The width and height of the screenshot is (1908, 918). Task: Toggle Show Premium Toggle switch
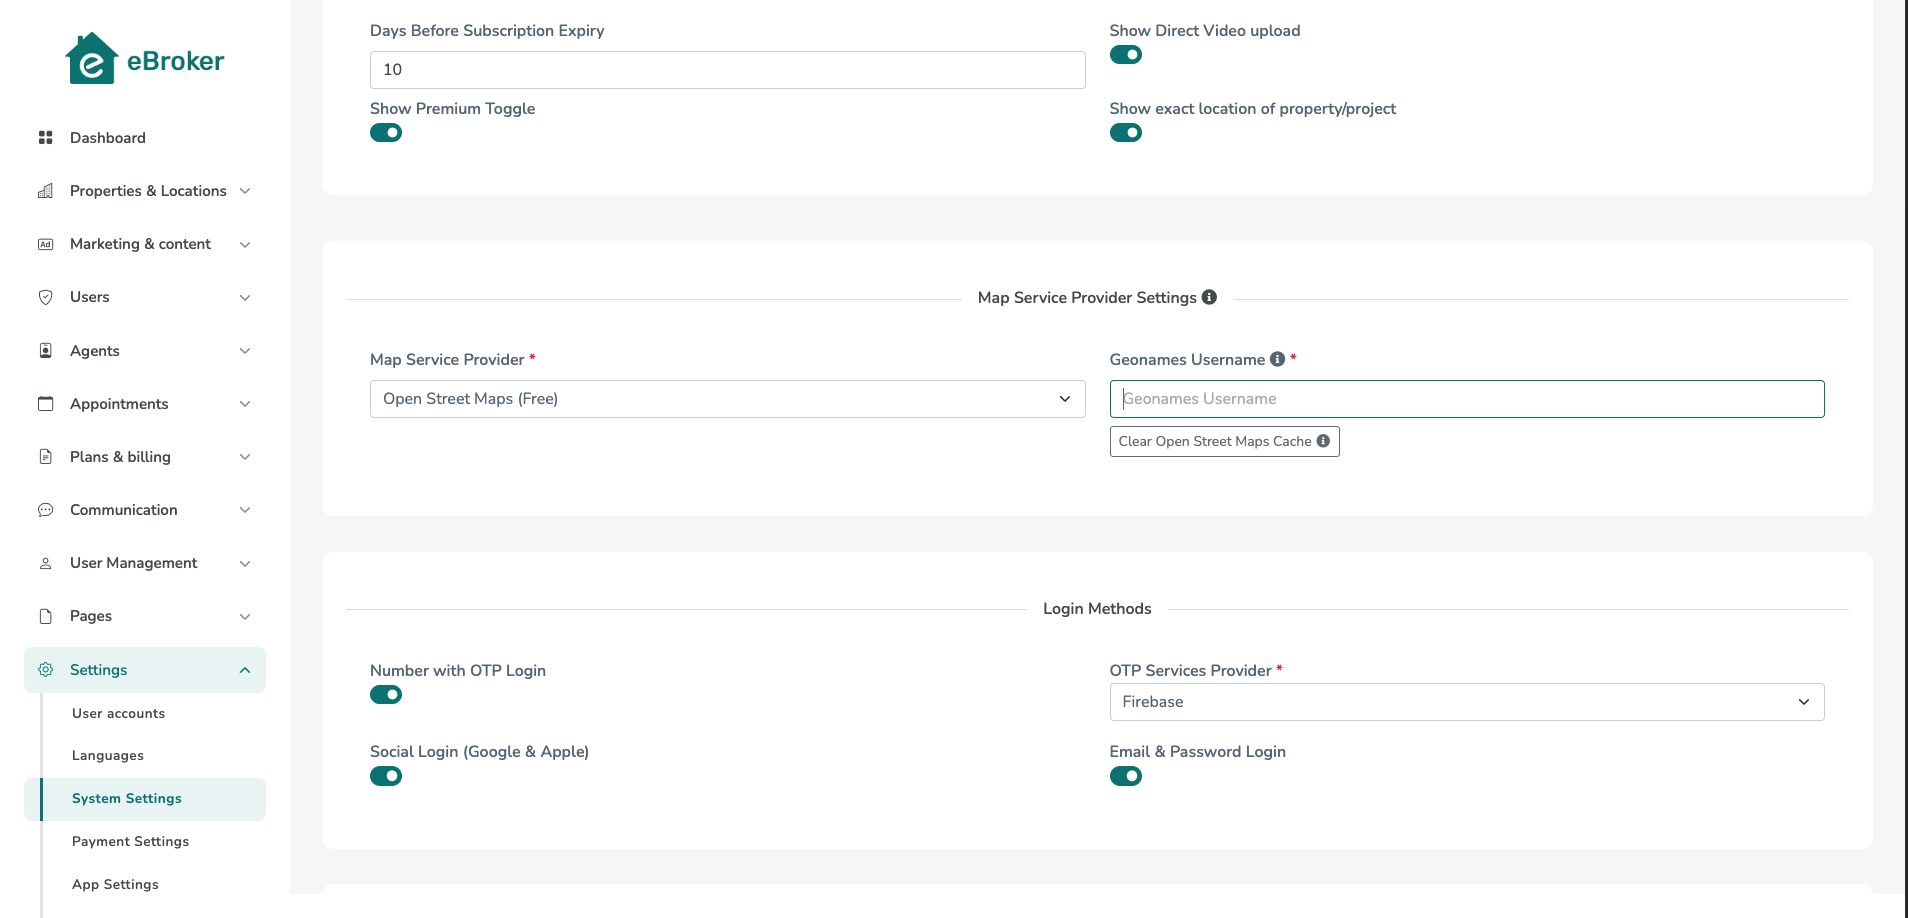point(386,133)
